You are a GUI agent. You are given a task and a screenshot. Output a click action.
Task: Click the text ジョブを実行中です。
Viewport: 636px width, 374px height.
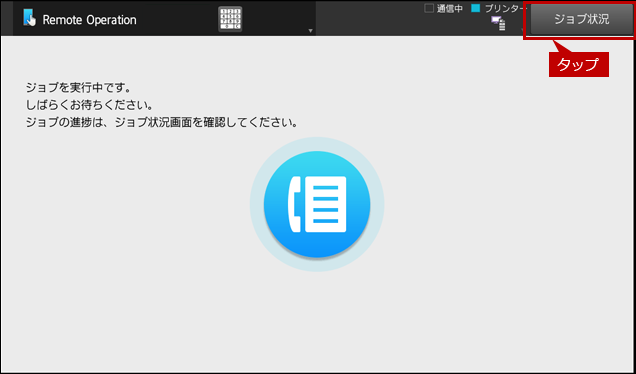pos(78,87)
